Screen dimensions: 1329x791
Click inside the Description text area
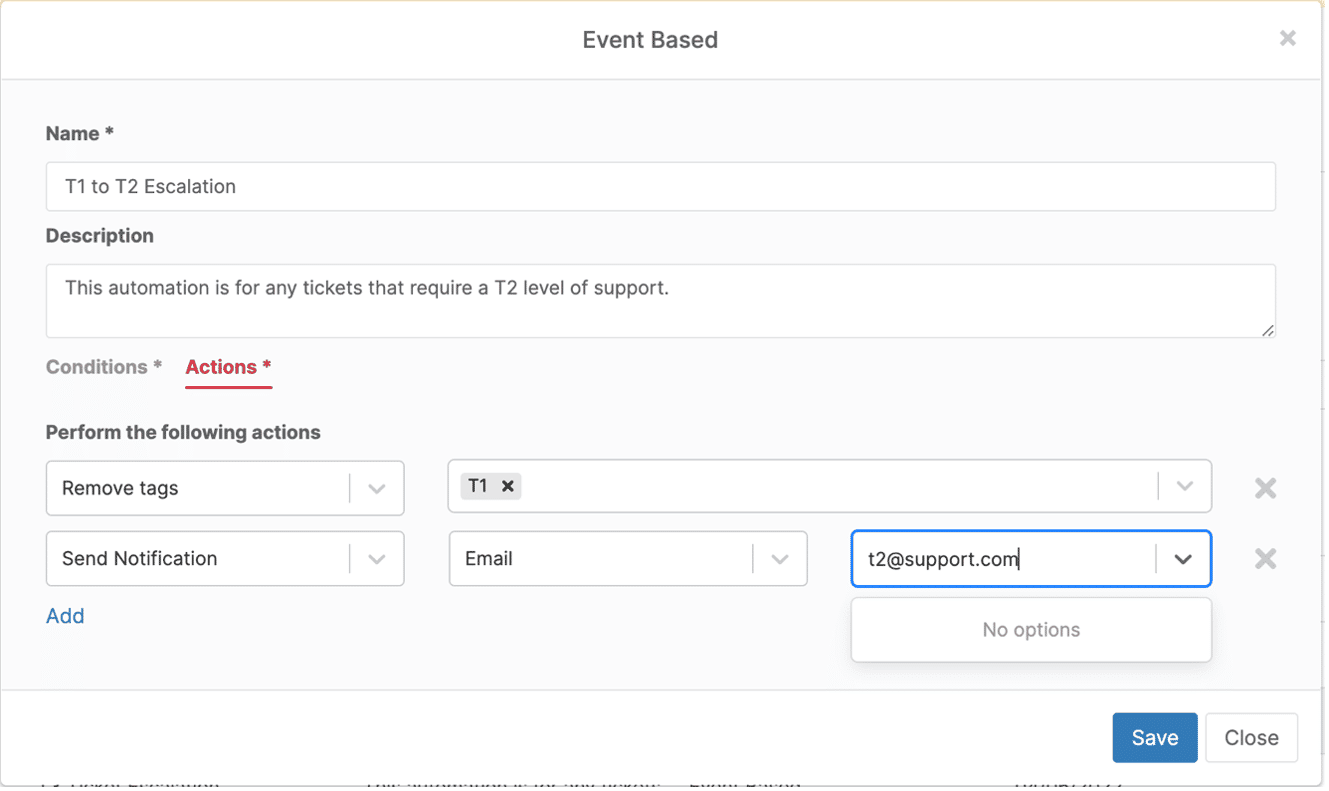coord(660,300)
